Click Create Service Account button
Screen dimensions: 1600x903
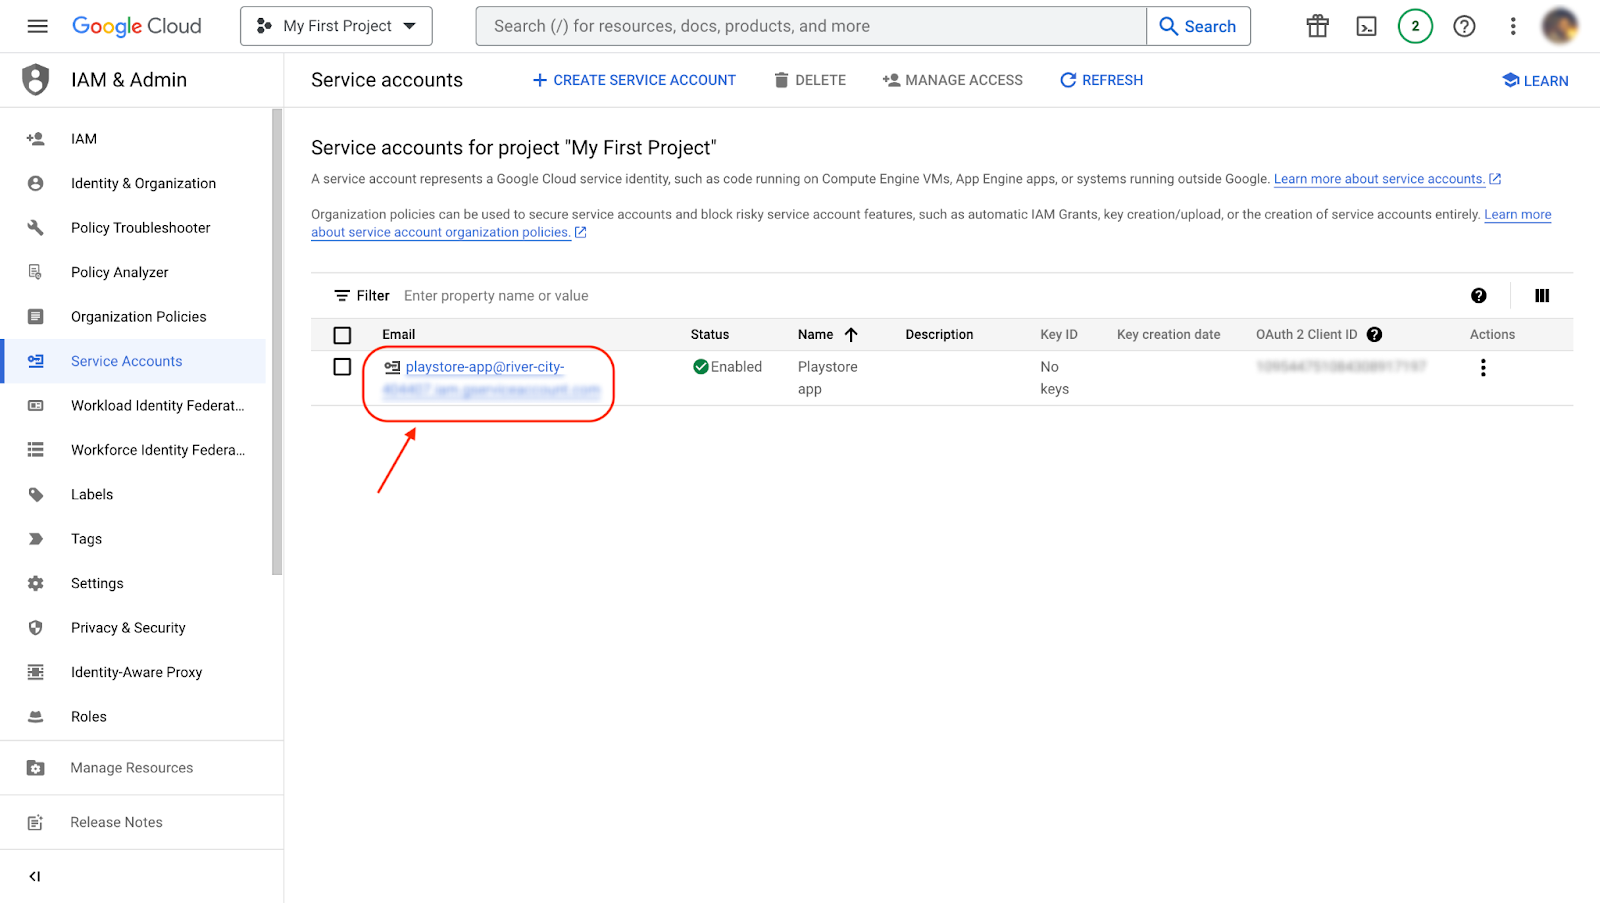(634, 80)
